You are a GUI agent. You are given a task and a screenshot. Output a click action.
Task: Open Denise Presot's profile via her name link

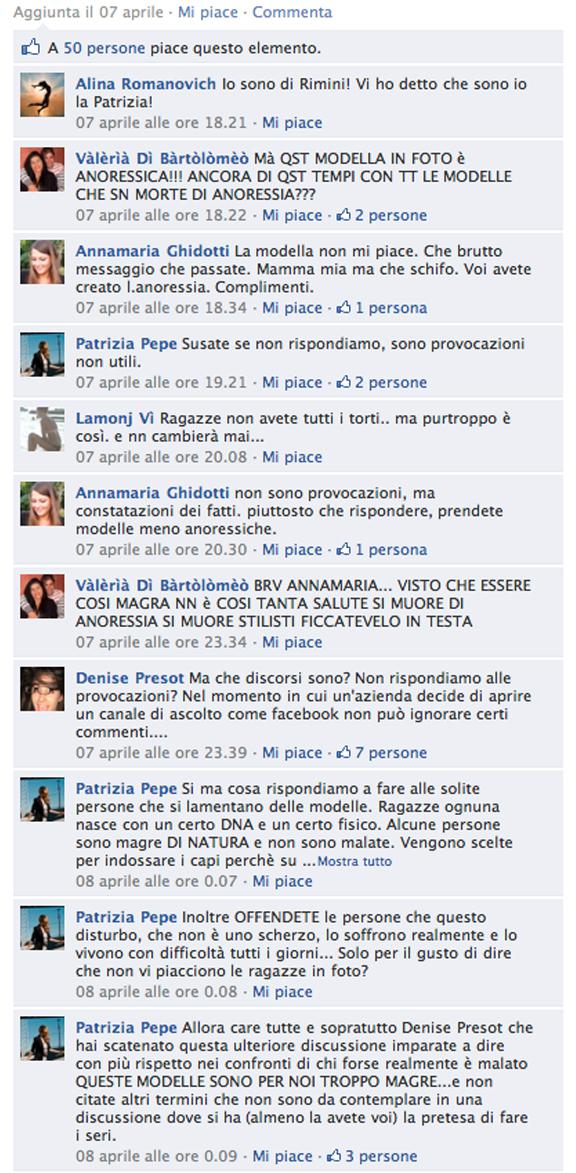[129, 678]
